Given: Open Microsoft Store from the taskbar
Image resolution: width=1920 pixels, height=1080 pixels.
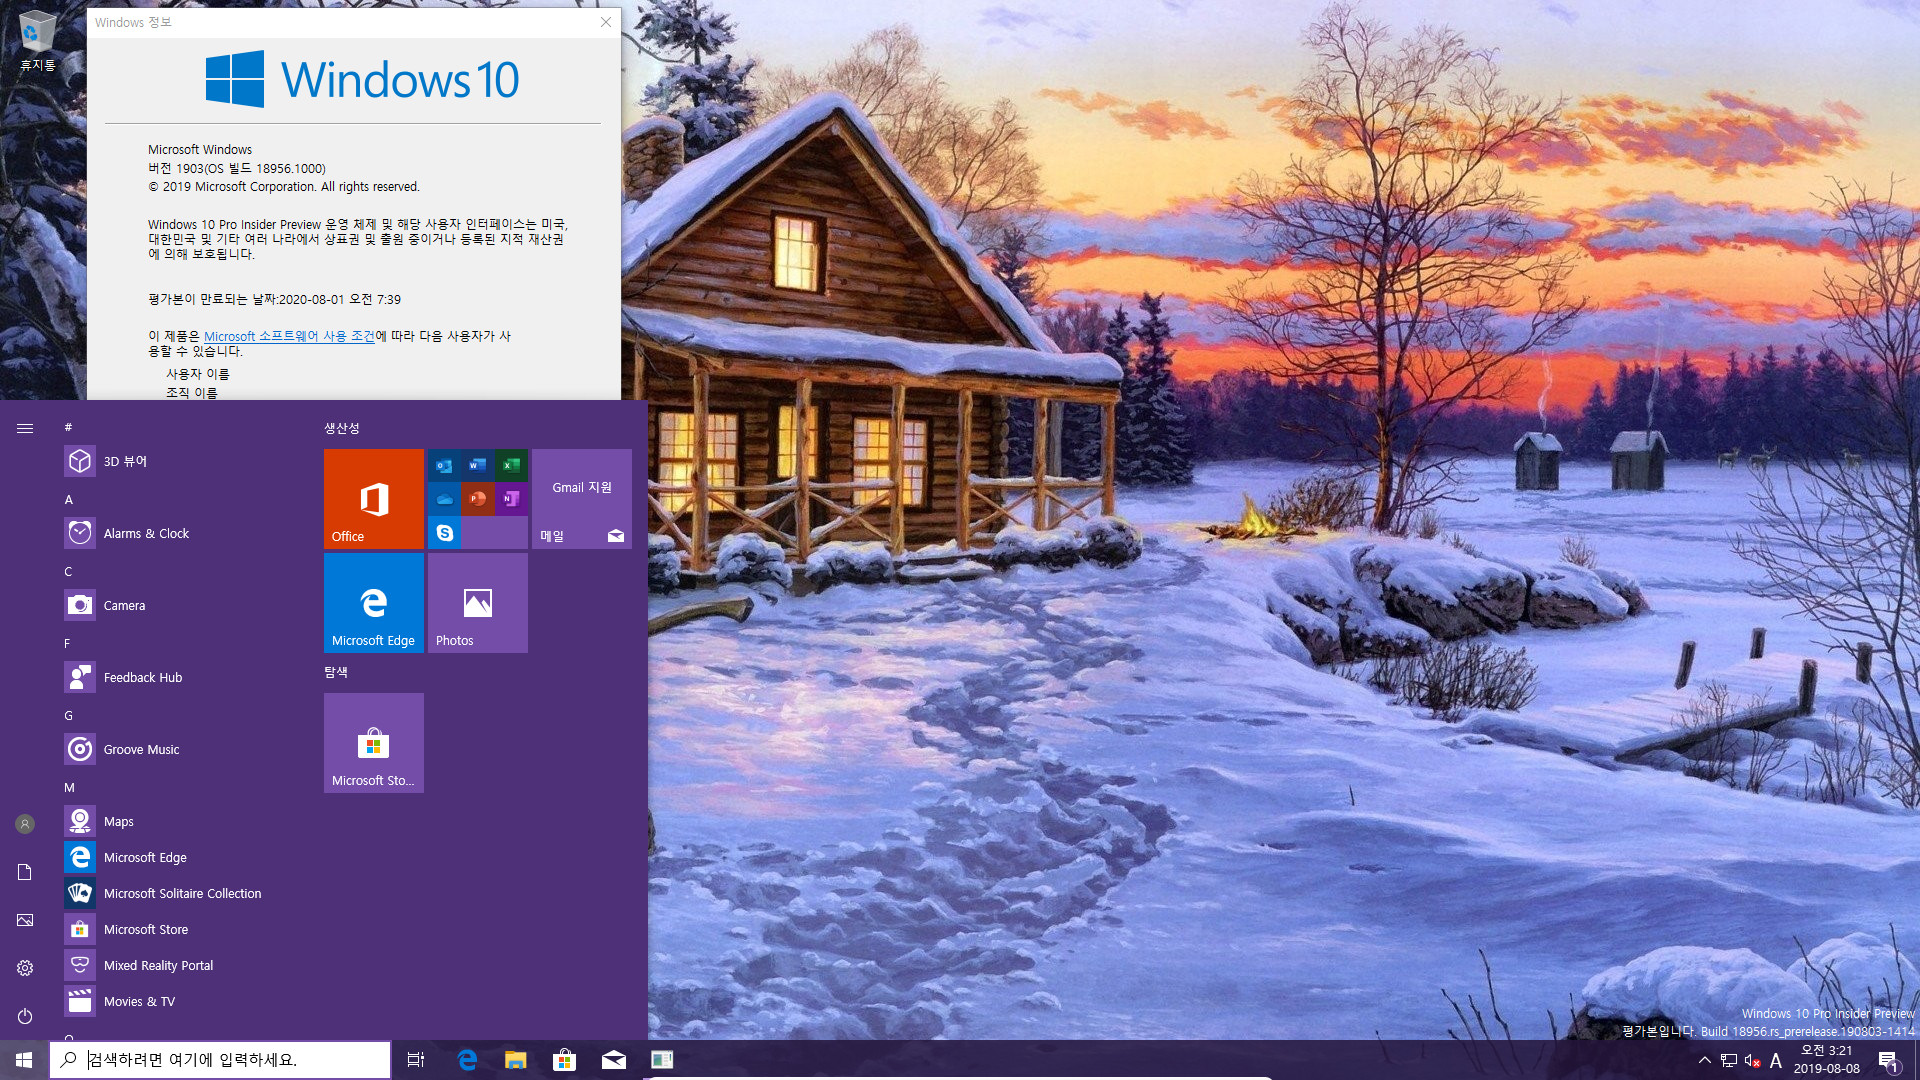Looking at the screenshot, I should 565,1060.
